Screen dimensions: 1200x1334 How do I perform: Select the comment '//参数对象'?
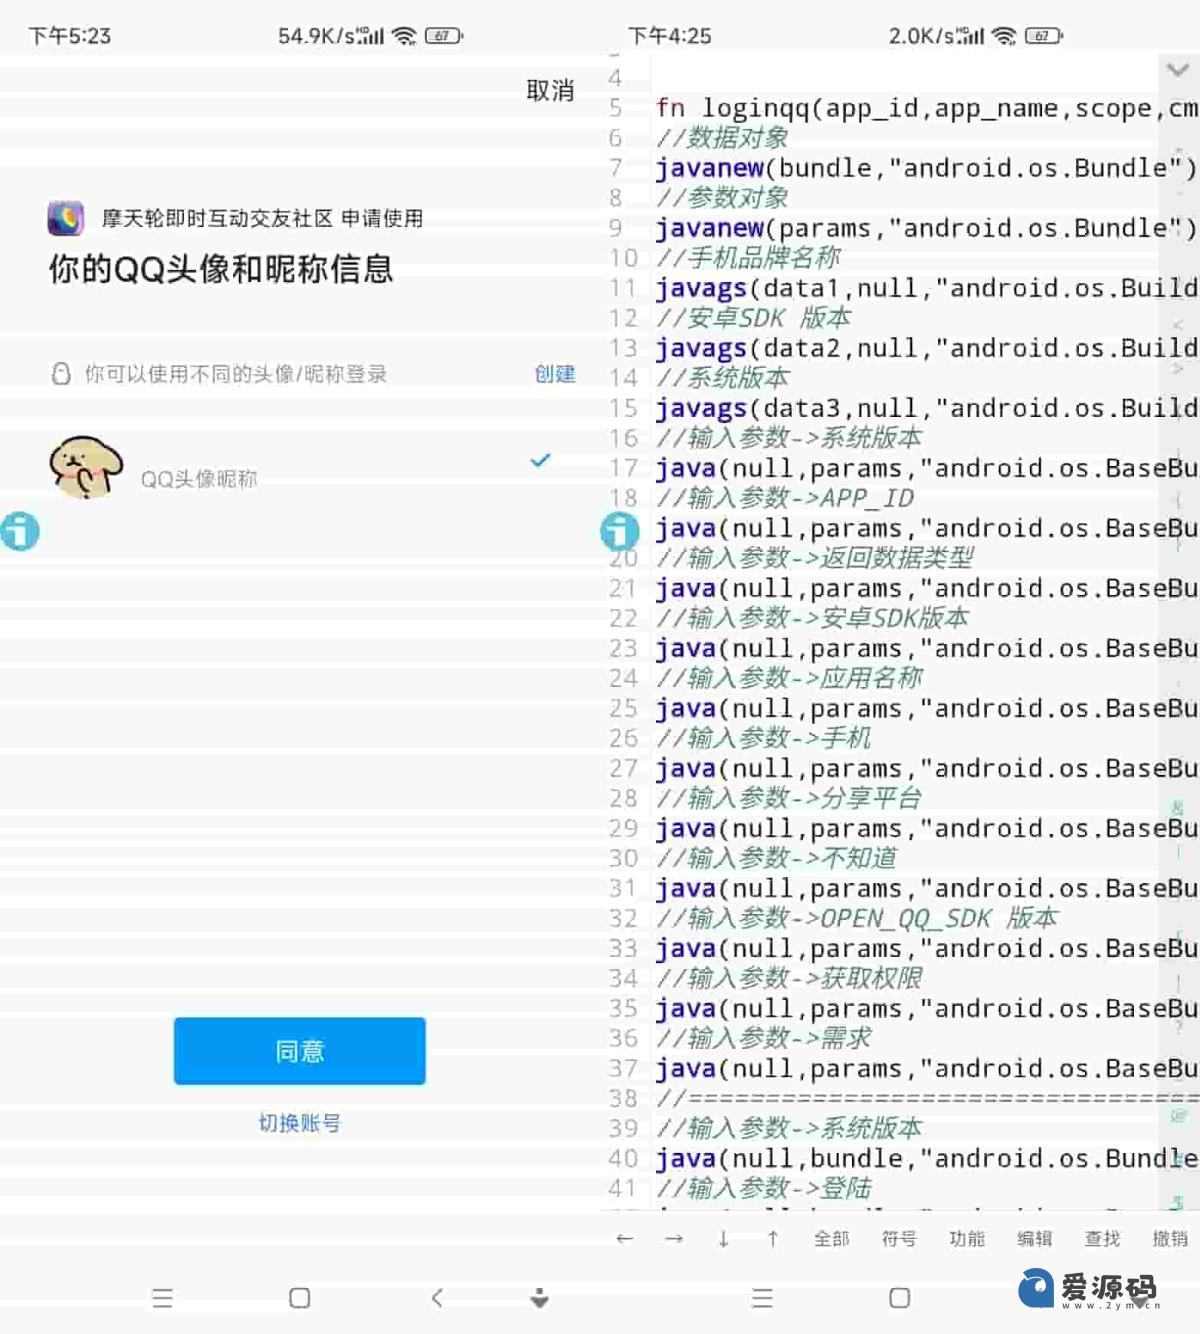pyautogui.click(x=722, y=198)
